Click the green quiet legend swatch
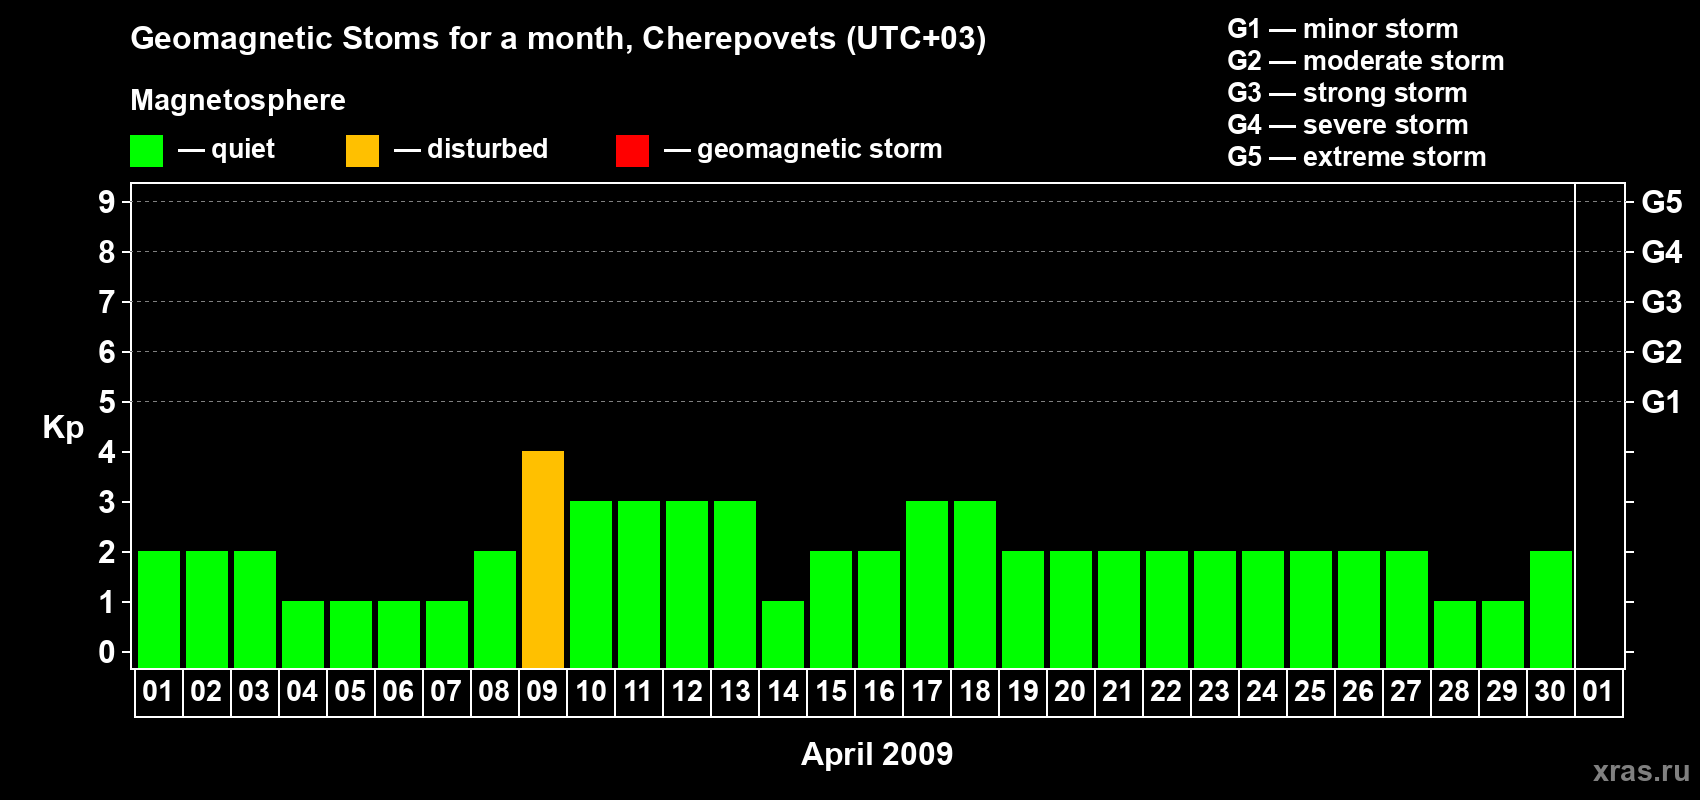Viewport: 1700px width, 800px height. 146,151
